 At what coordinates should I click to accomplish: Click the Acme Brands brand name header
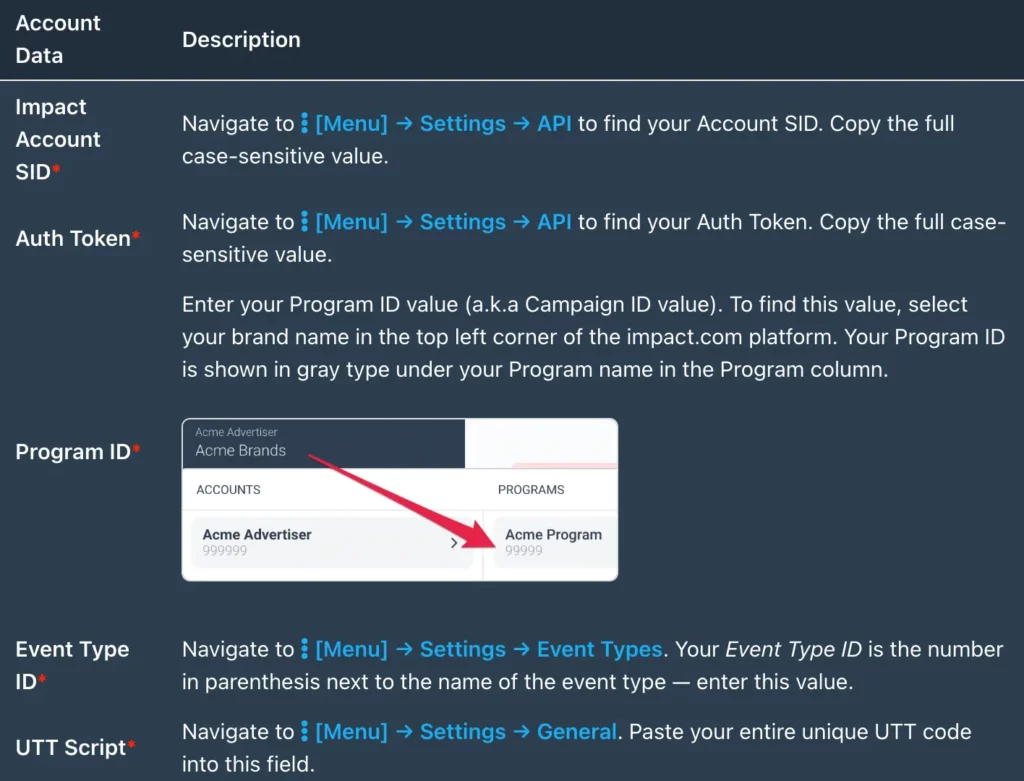pyautogui.click(x=240, y=451)
